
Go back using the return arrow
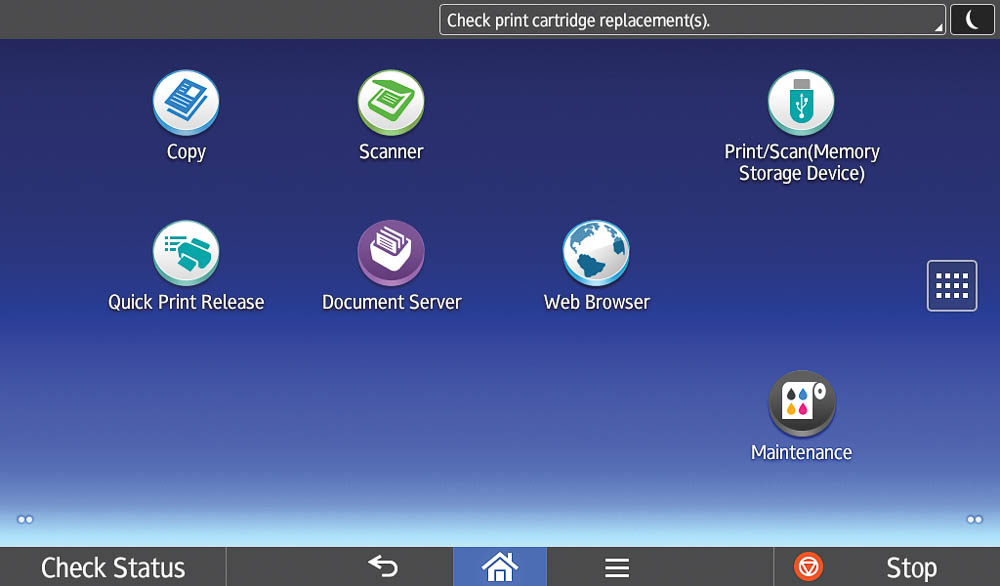point(383,566)
